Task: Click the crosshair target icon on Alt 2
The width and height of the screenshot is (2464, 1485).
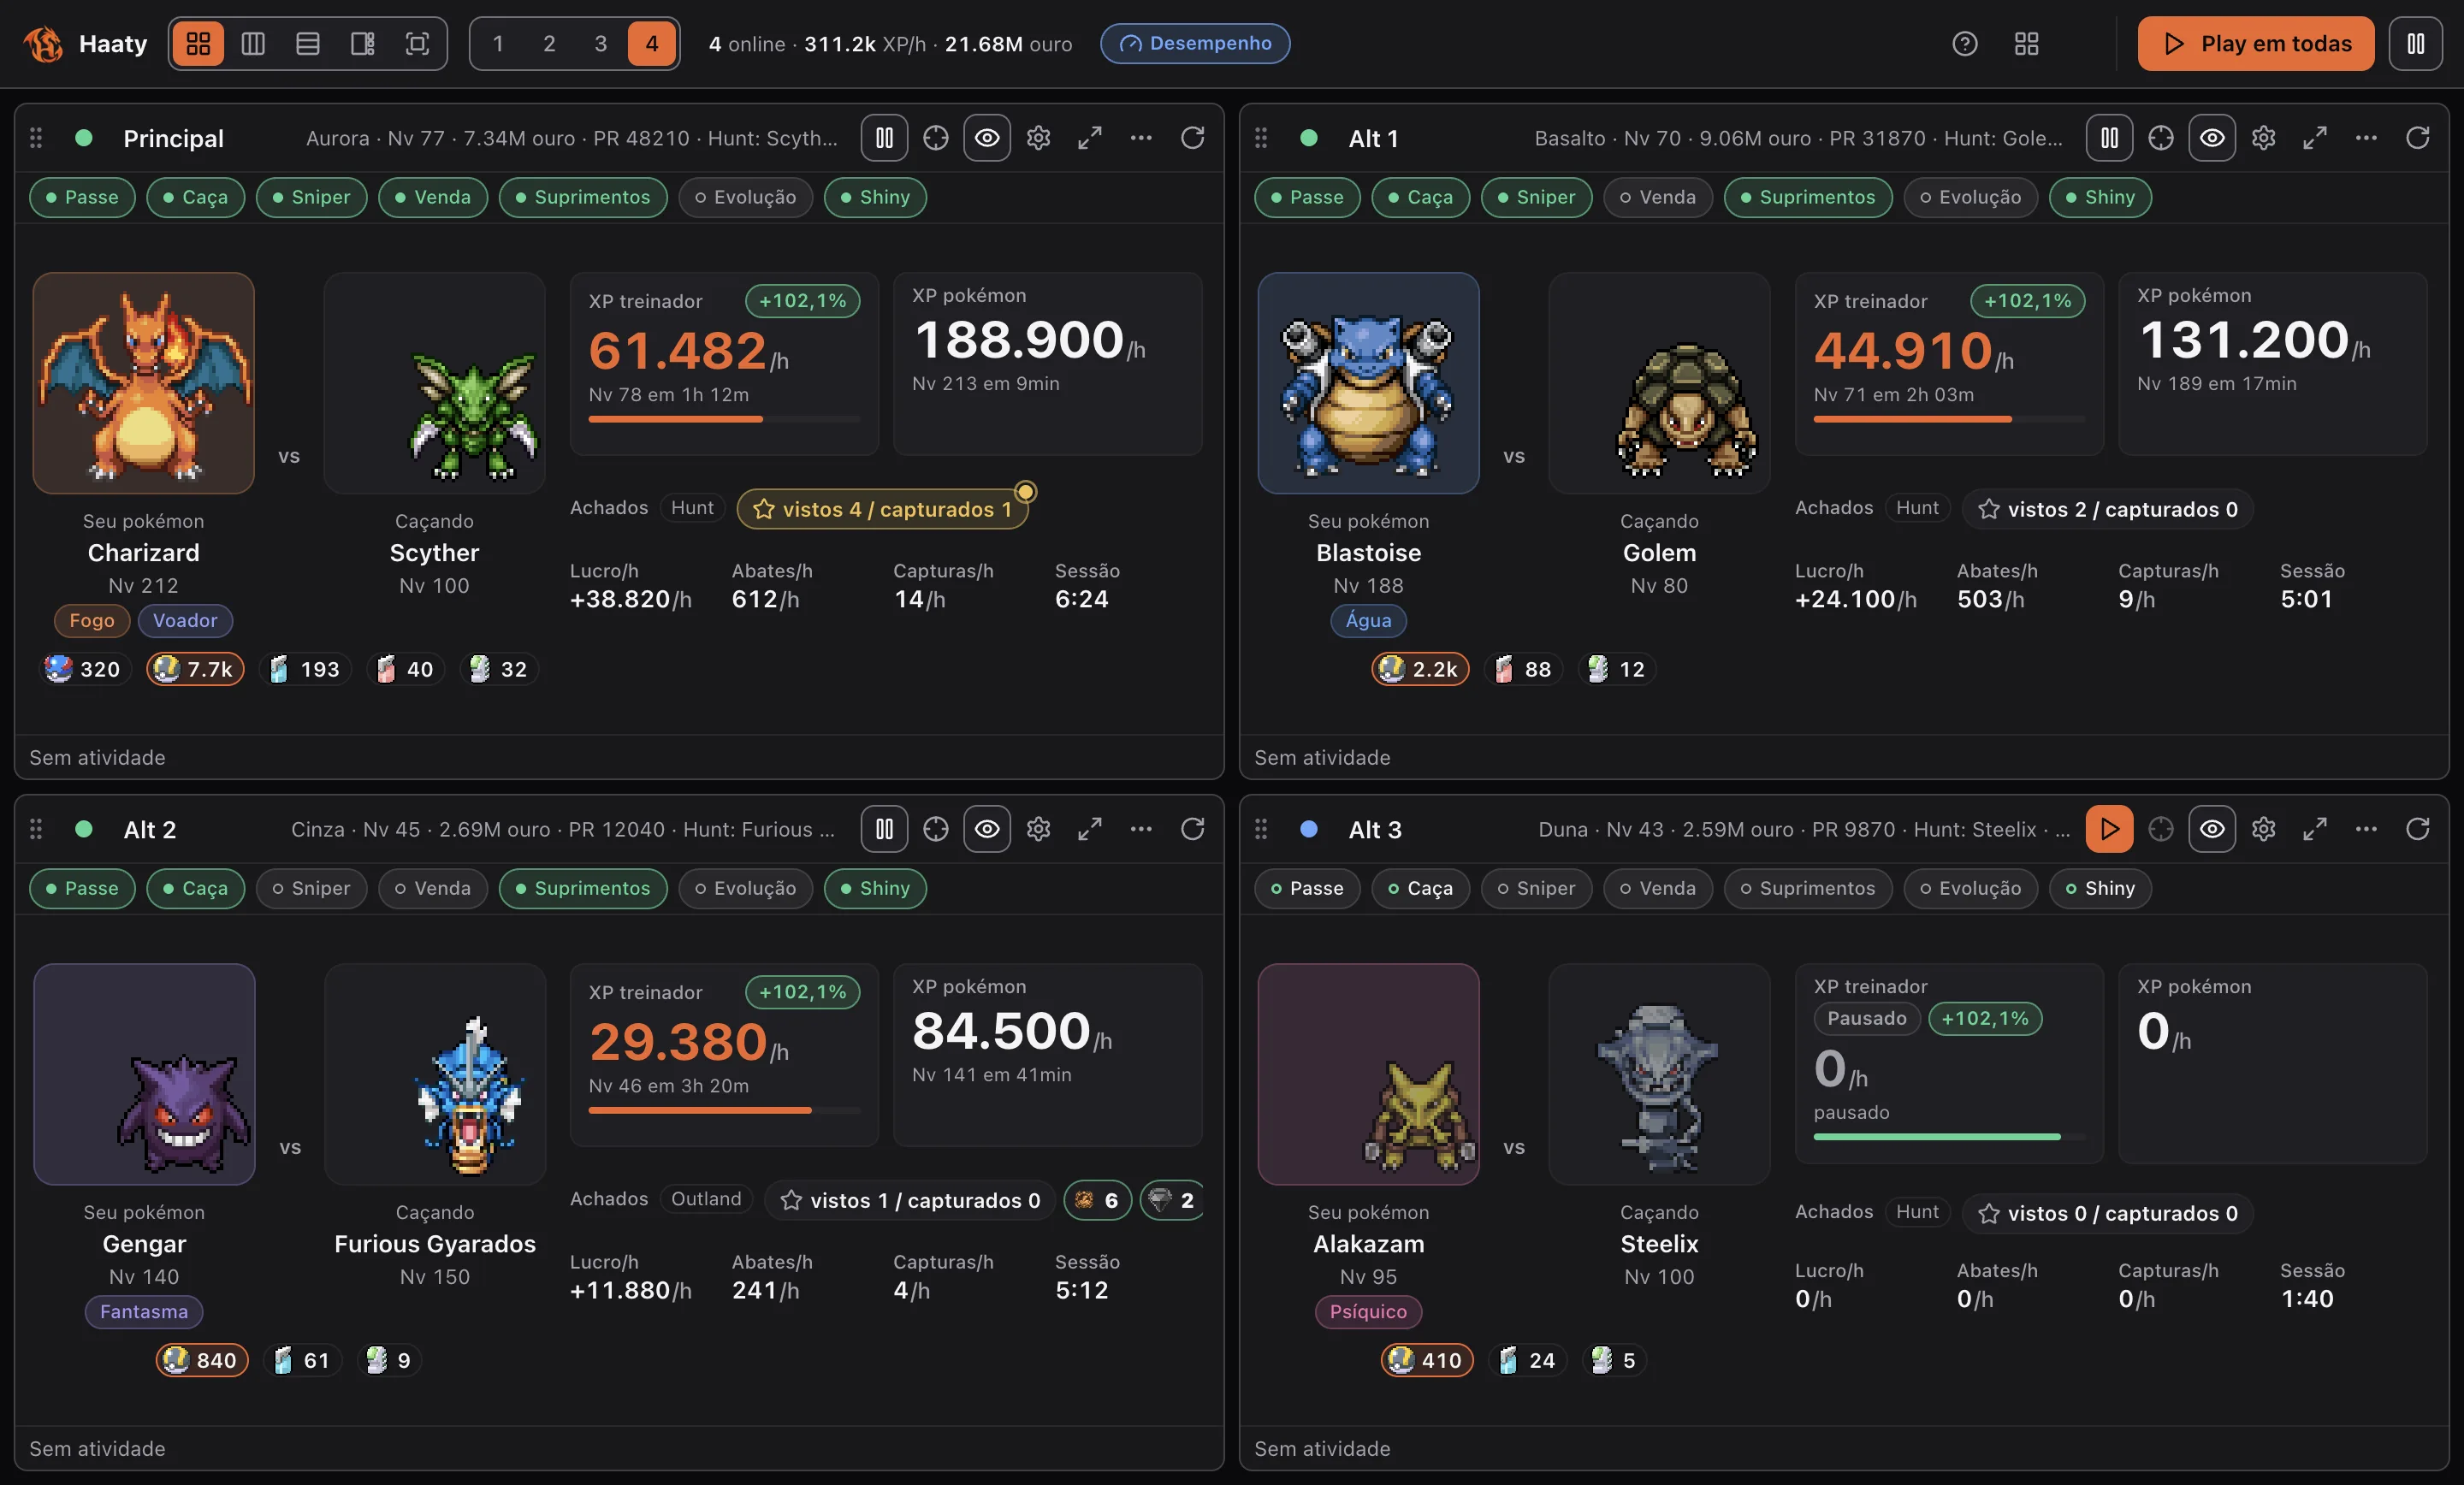Action: pos(936,829)
